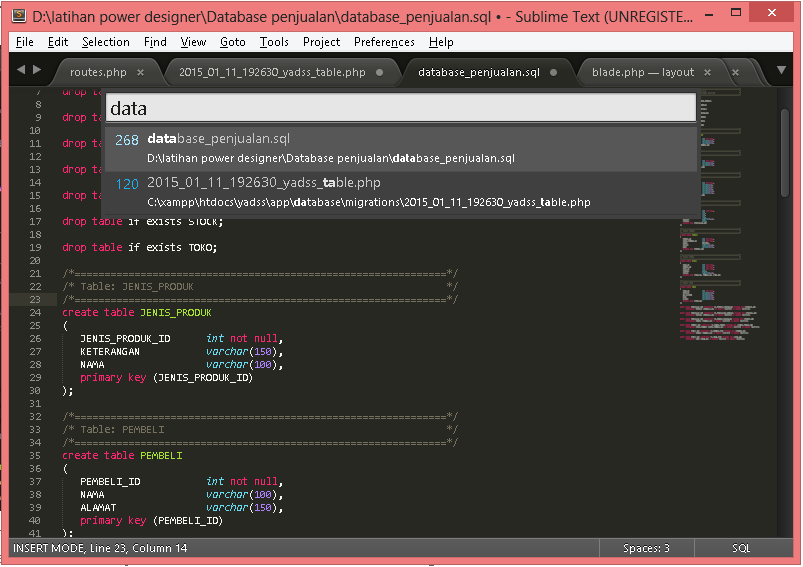Click the 'create table PEMBELI' line
This screenshot has width=803, height=567.
[x=122, y=455]
